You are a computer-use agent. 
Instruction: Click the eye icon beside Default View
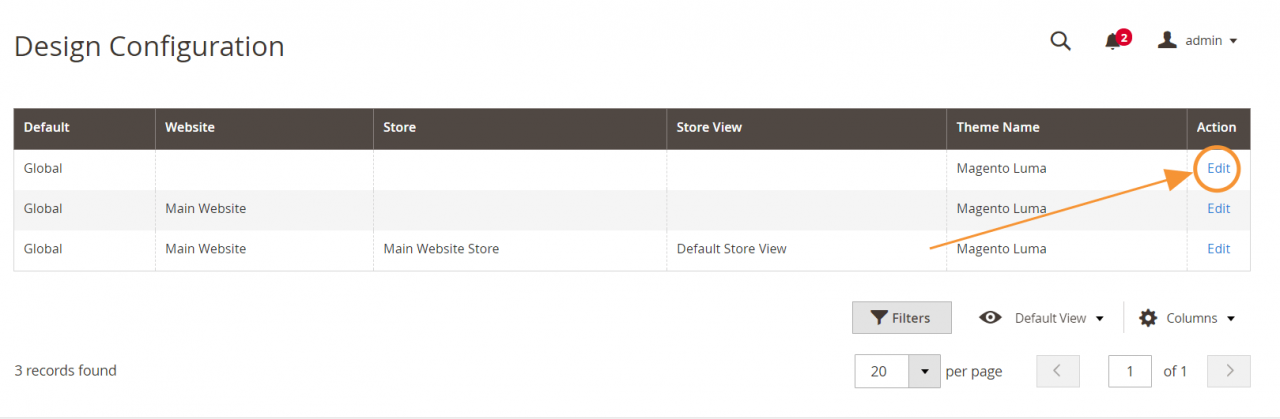coord(990,318)
